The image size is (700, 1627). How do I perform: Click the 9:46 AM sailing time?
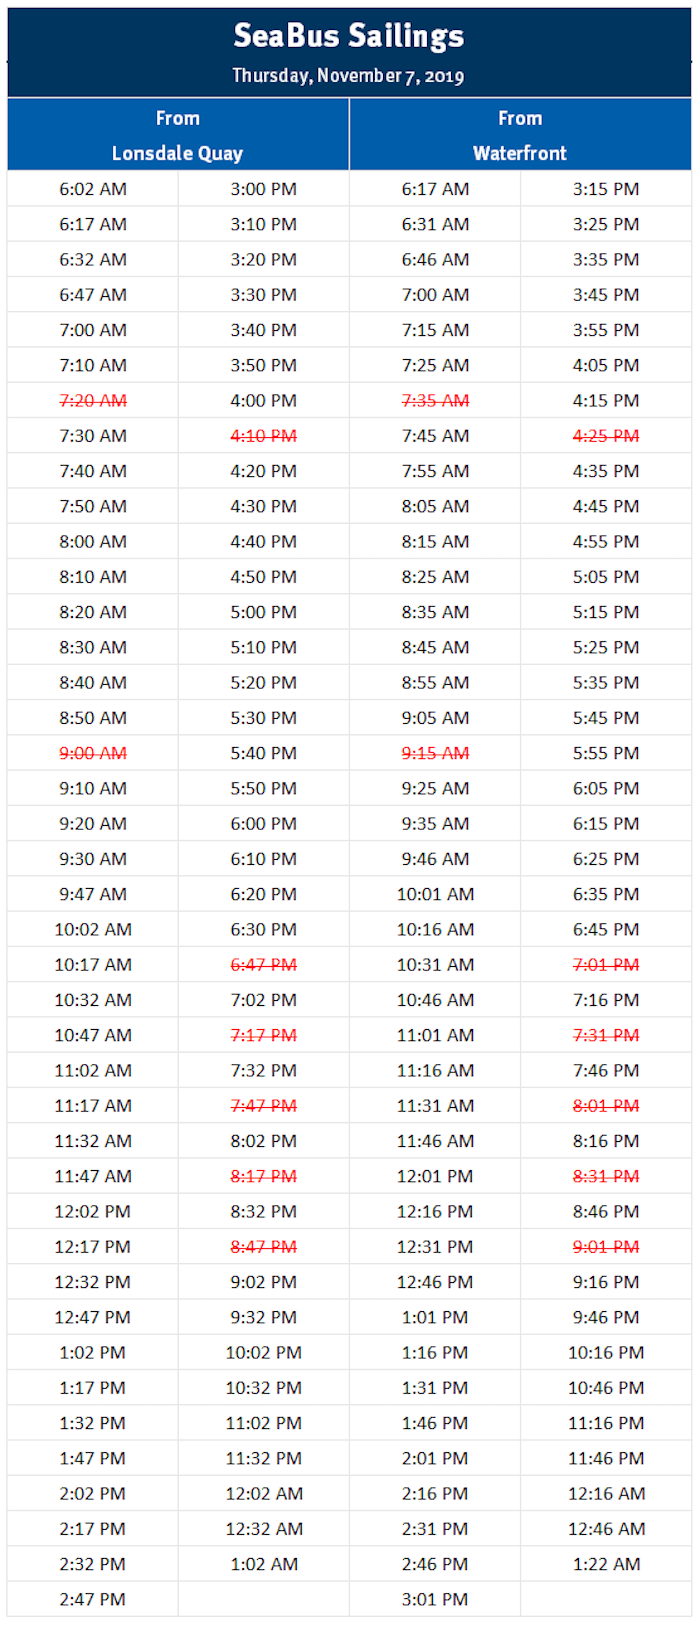click(435, 859)
